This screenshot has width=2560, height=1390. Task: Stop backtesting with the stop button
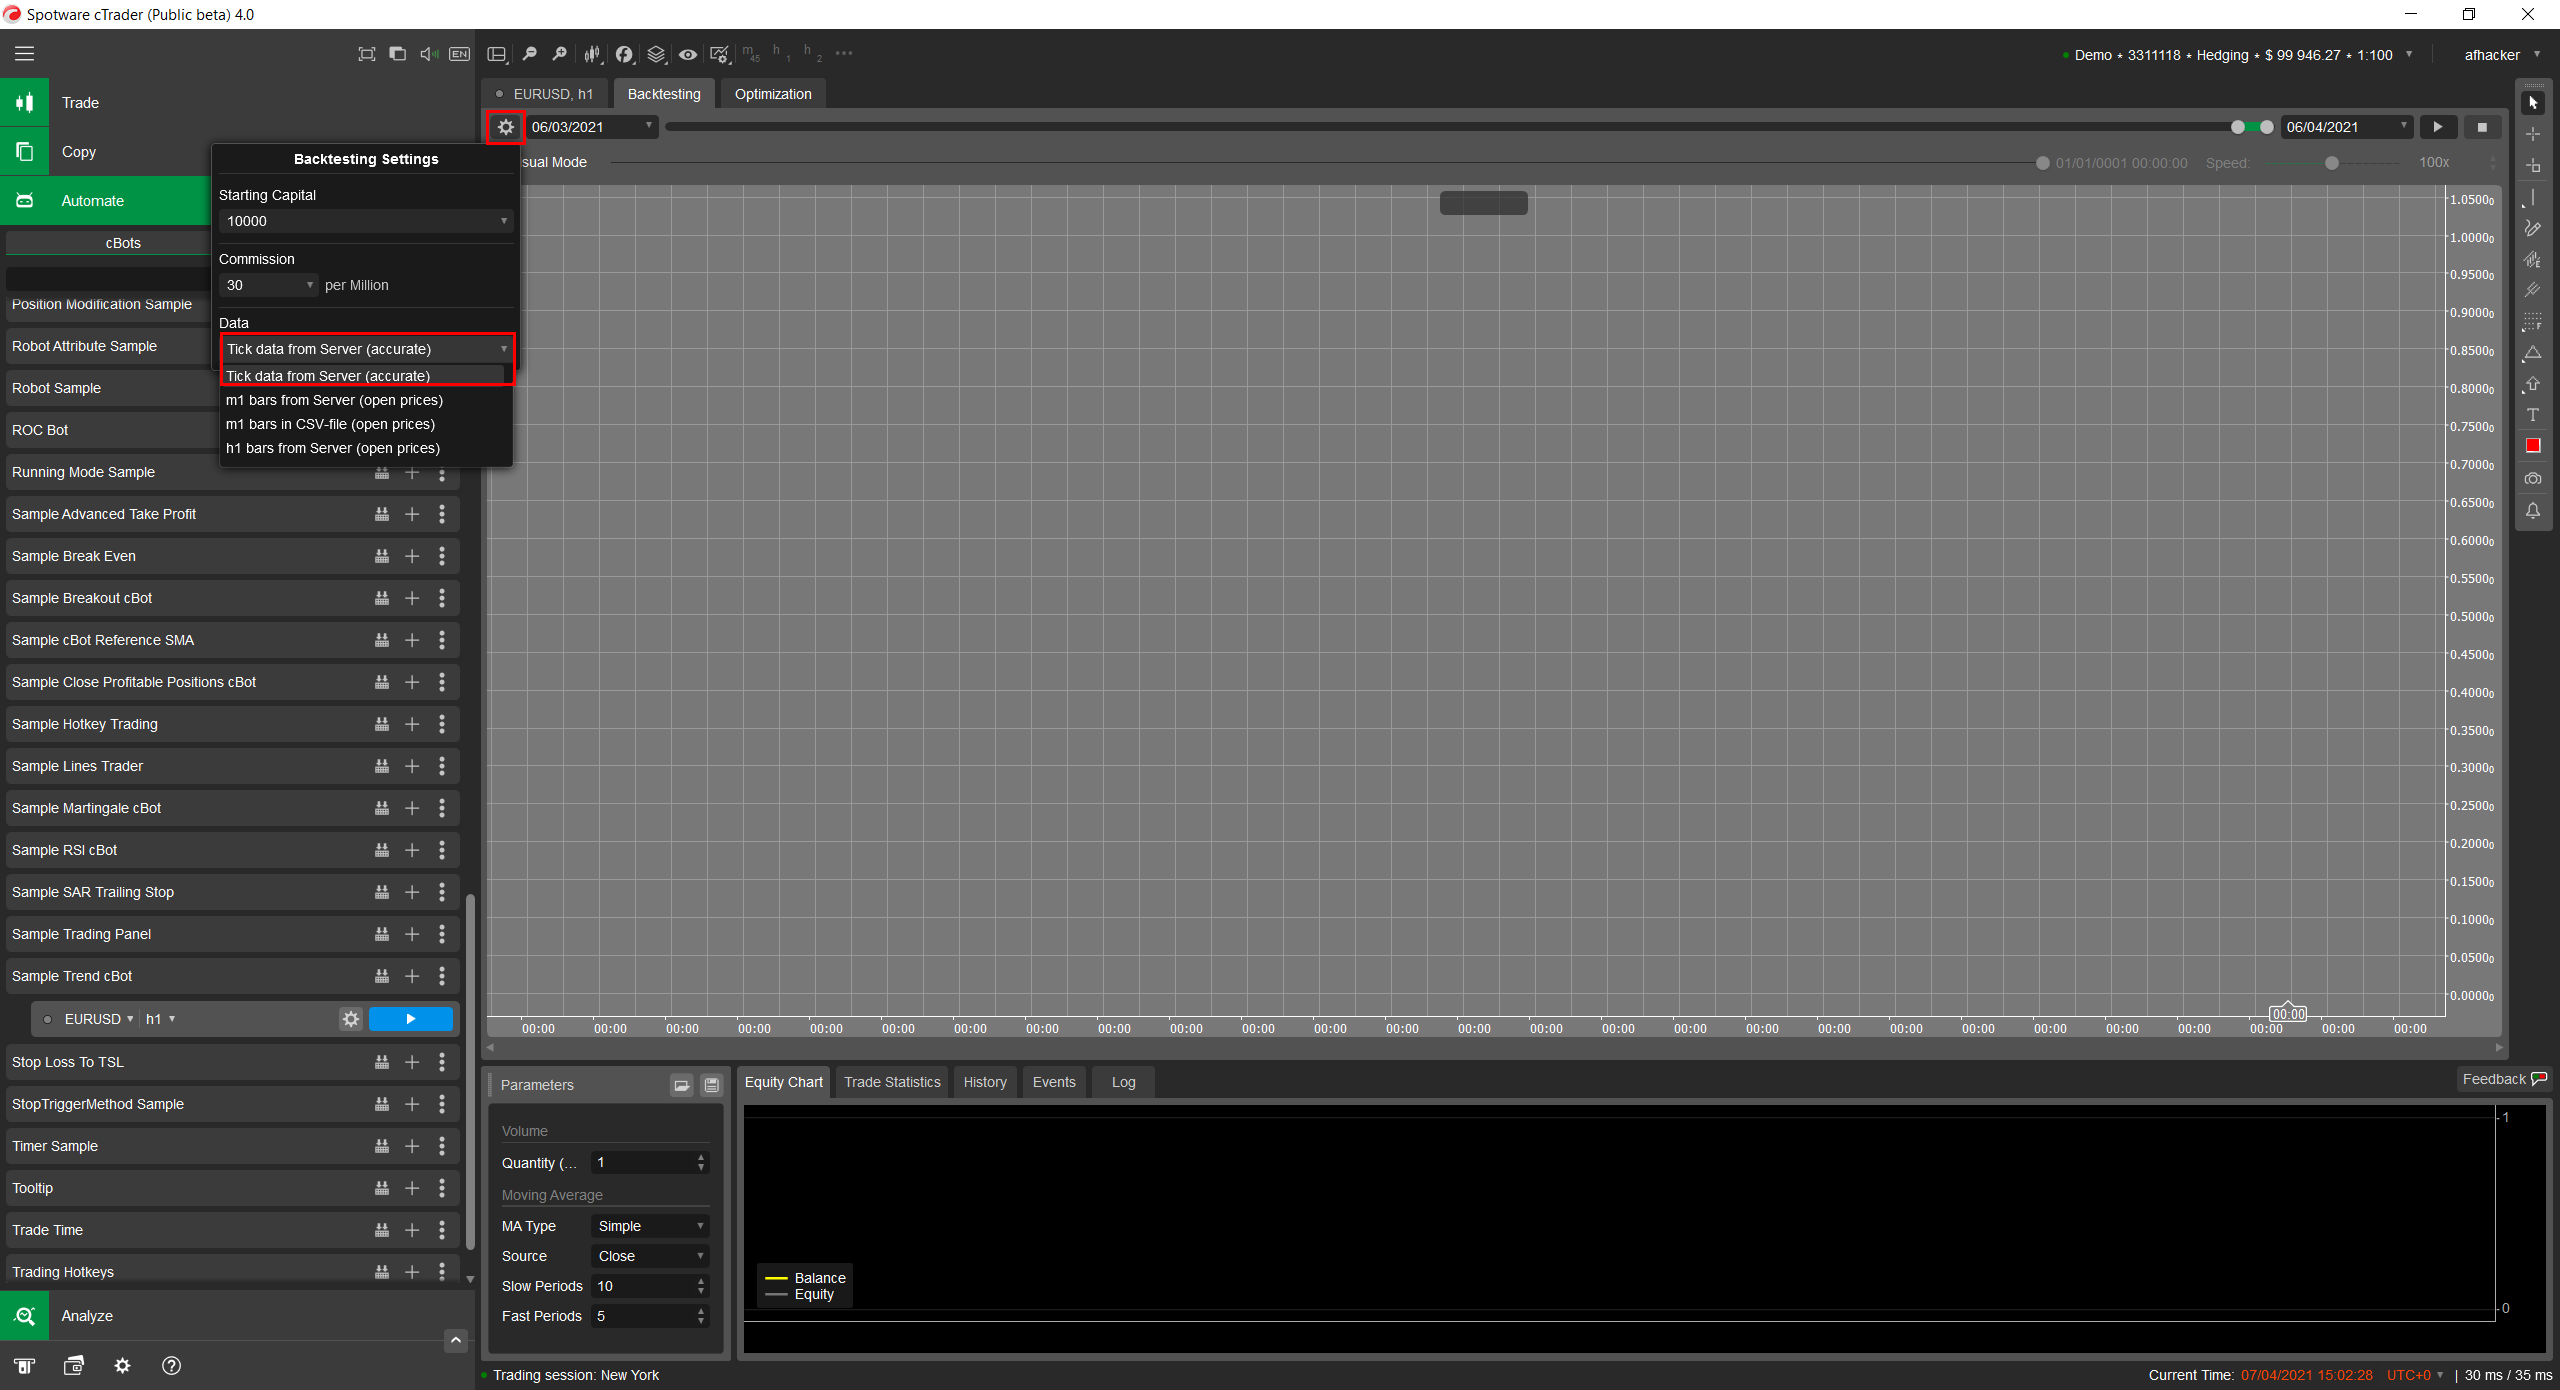[2482, 127]
